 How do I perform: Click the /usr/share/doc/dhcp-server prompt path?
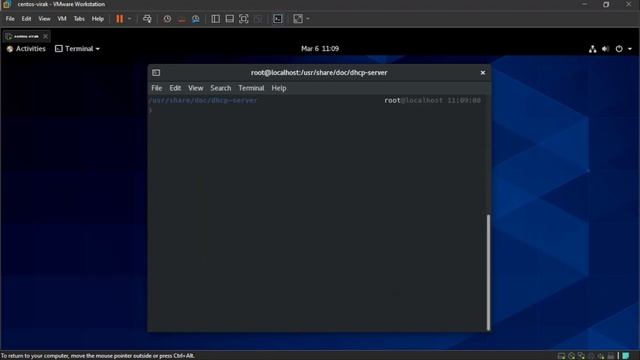click(203, 100)
